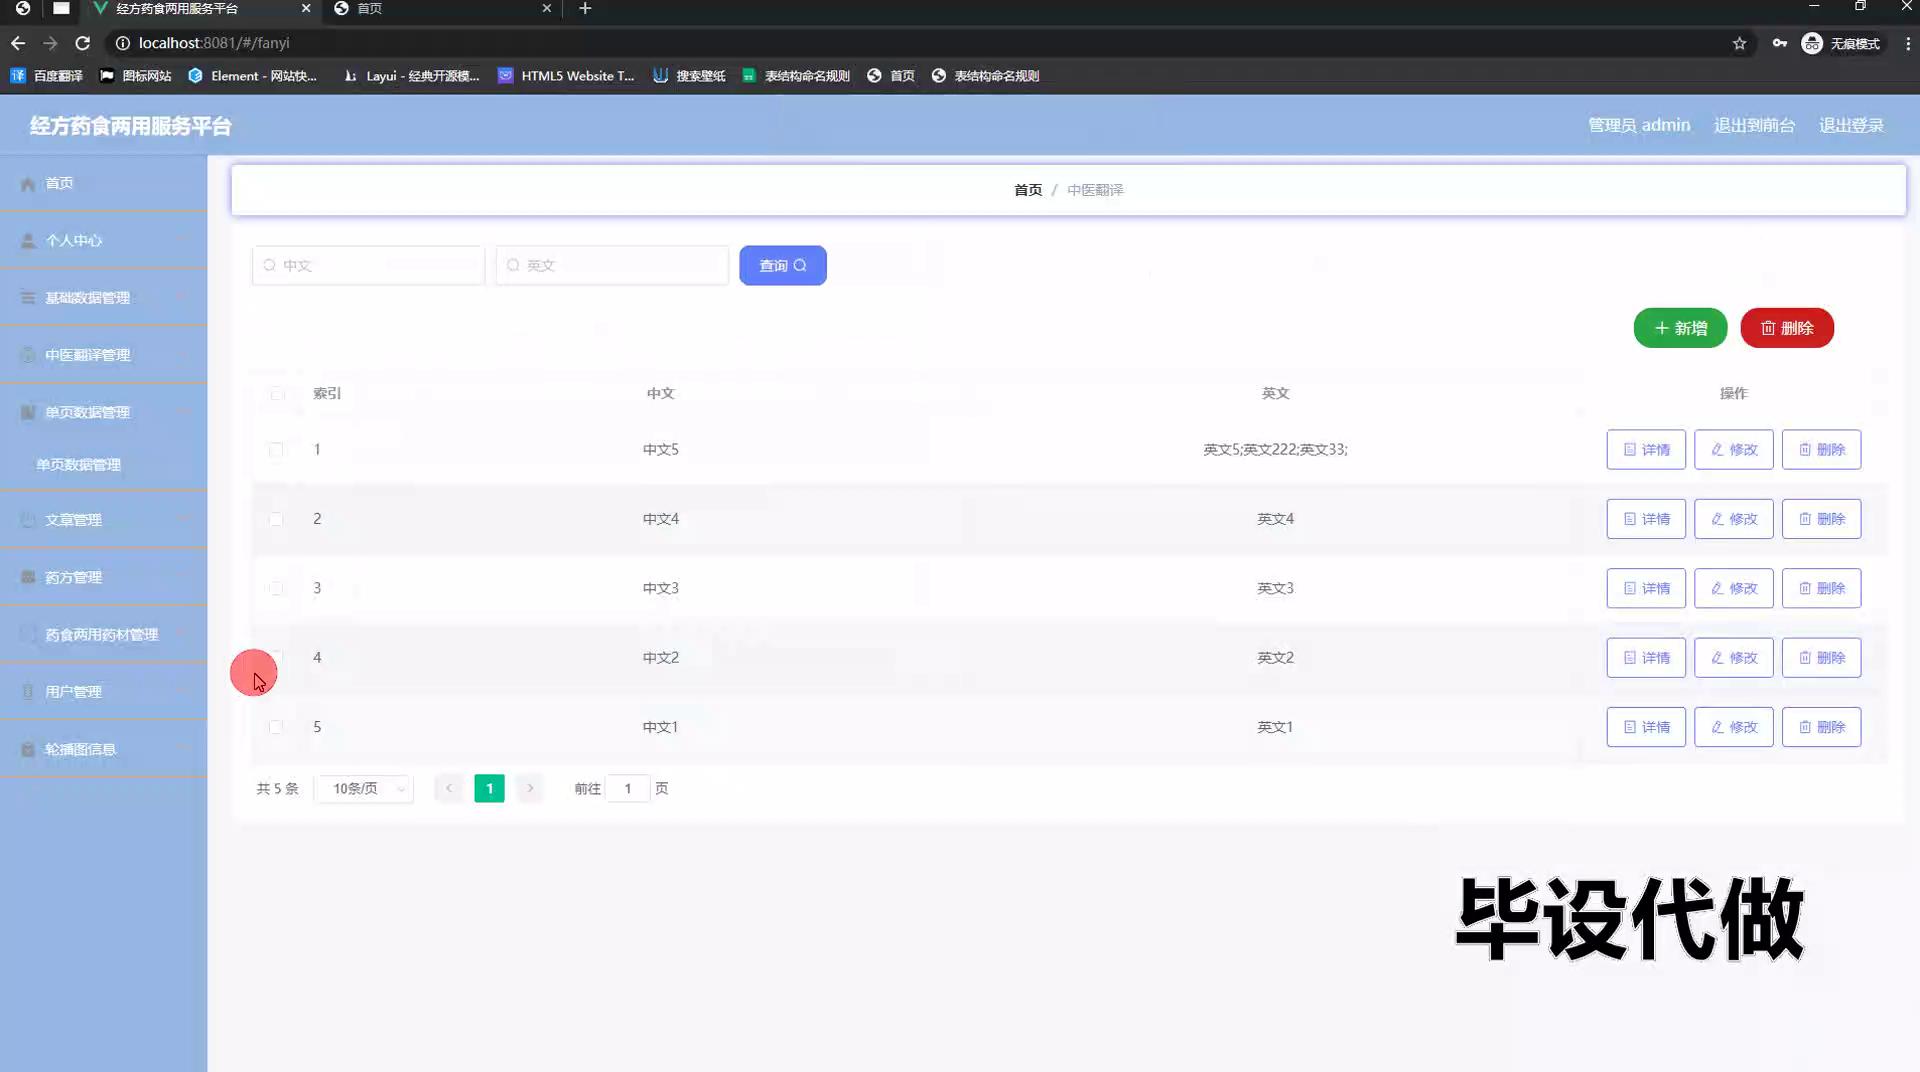This screenshot has height=1072, width=1920.
Task: Click the green 新增 button
Action: (1680, 328)
